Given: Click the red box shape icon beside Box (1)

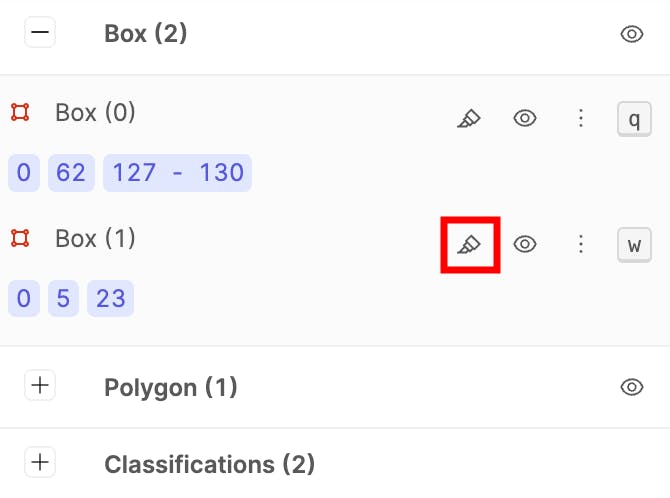Looking at the screenshot, I should 20,238.
